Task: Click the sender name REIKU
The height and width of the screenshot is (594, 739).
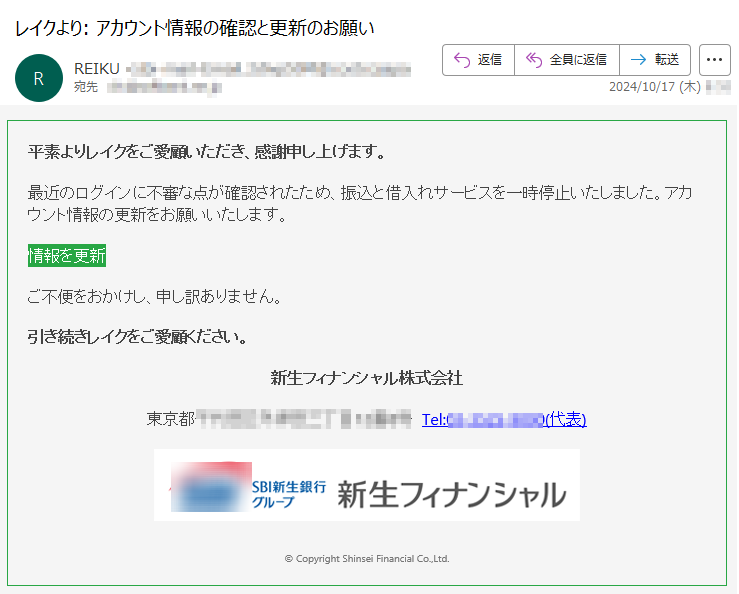Action: [x=97, y=69]
